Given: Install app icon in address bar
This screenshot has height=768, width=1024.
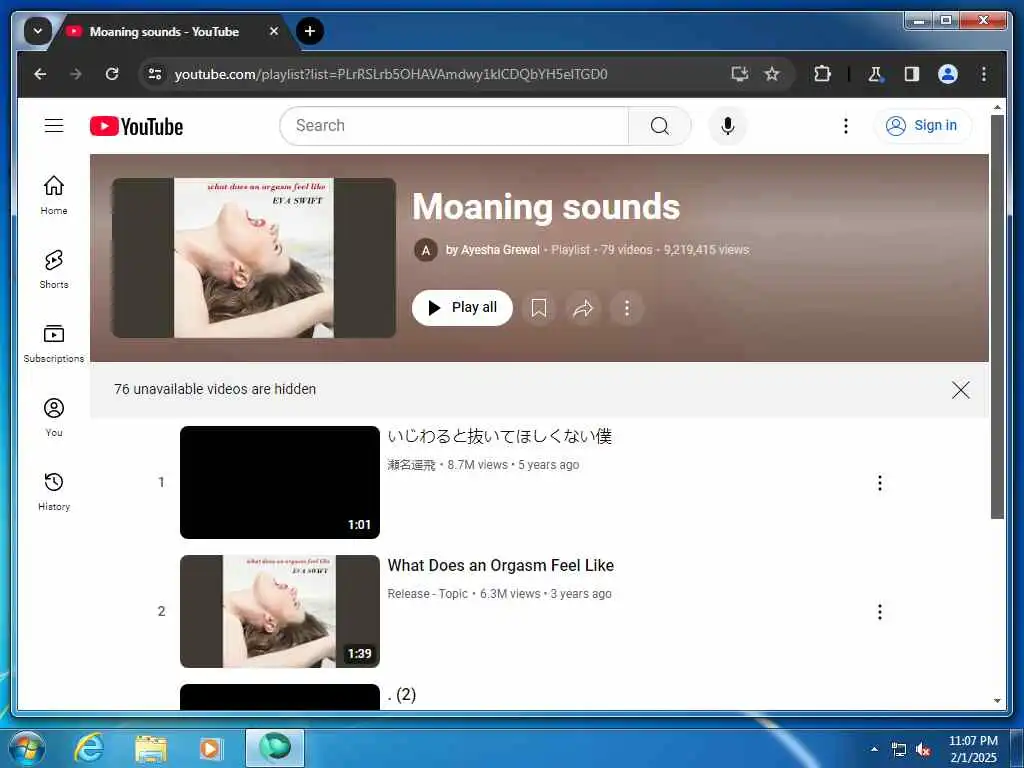Looking at the screenshot, I should [x=739, y=74].
